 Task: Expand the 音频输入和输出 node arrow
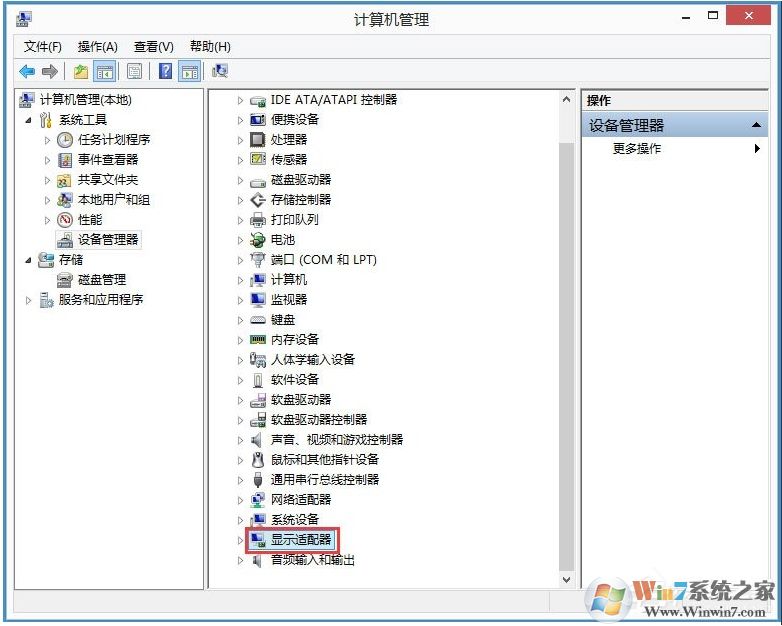[240, 560]
